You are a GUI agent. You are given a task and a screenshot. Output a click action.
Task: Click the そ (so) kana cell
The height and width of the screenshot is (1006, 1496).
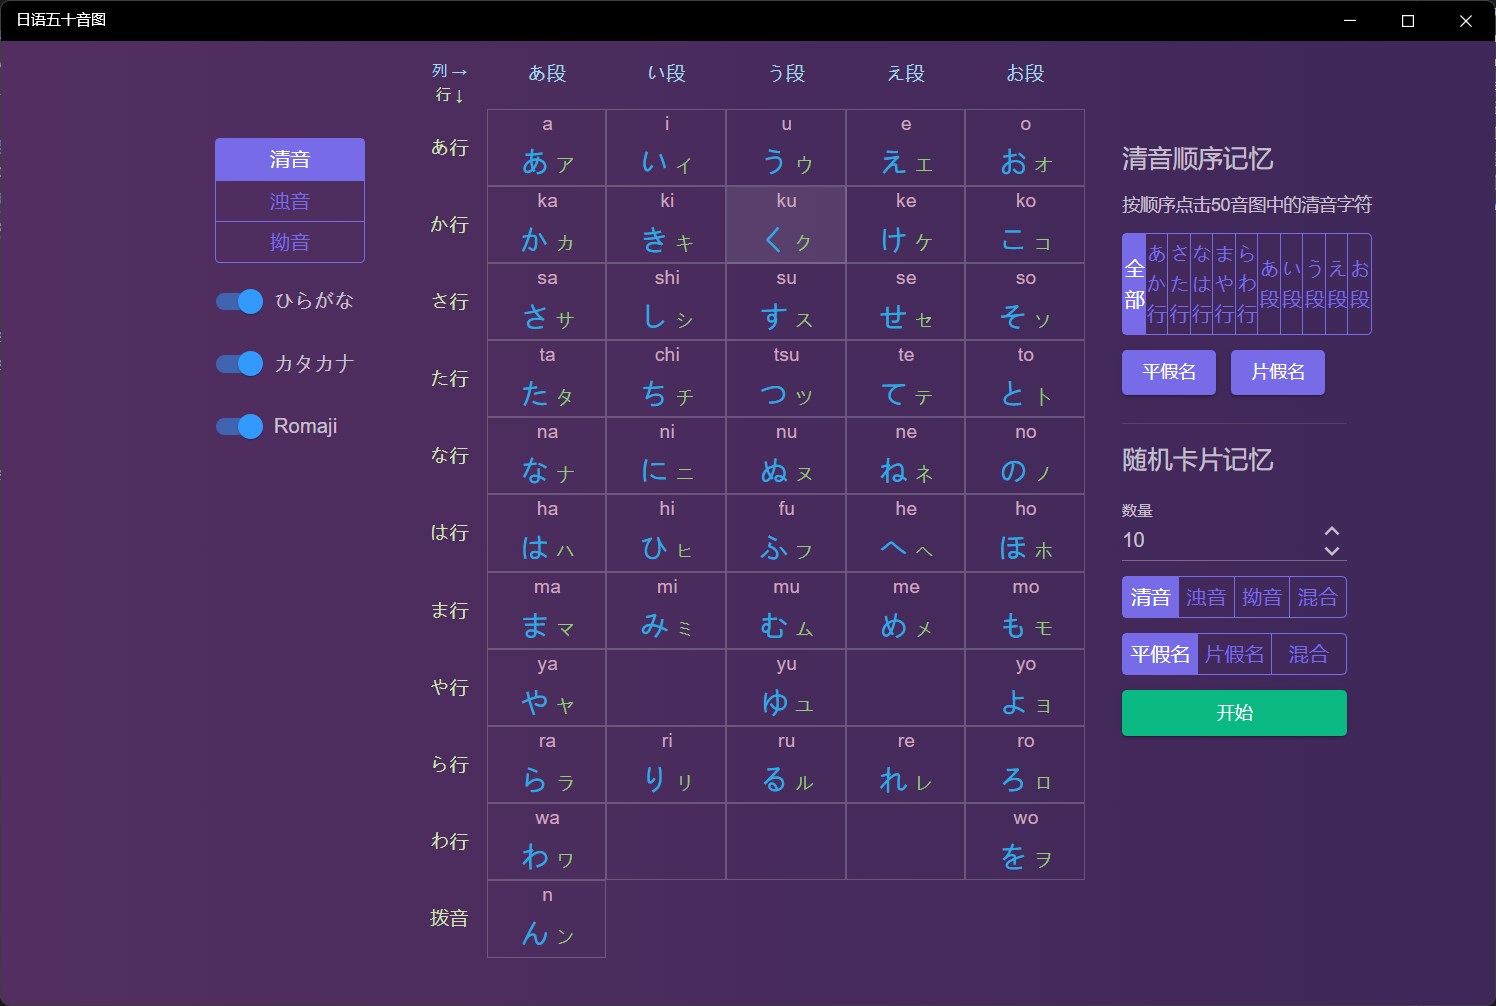pyautogui.click(x=1025, y=302)
